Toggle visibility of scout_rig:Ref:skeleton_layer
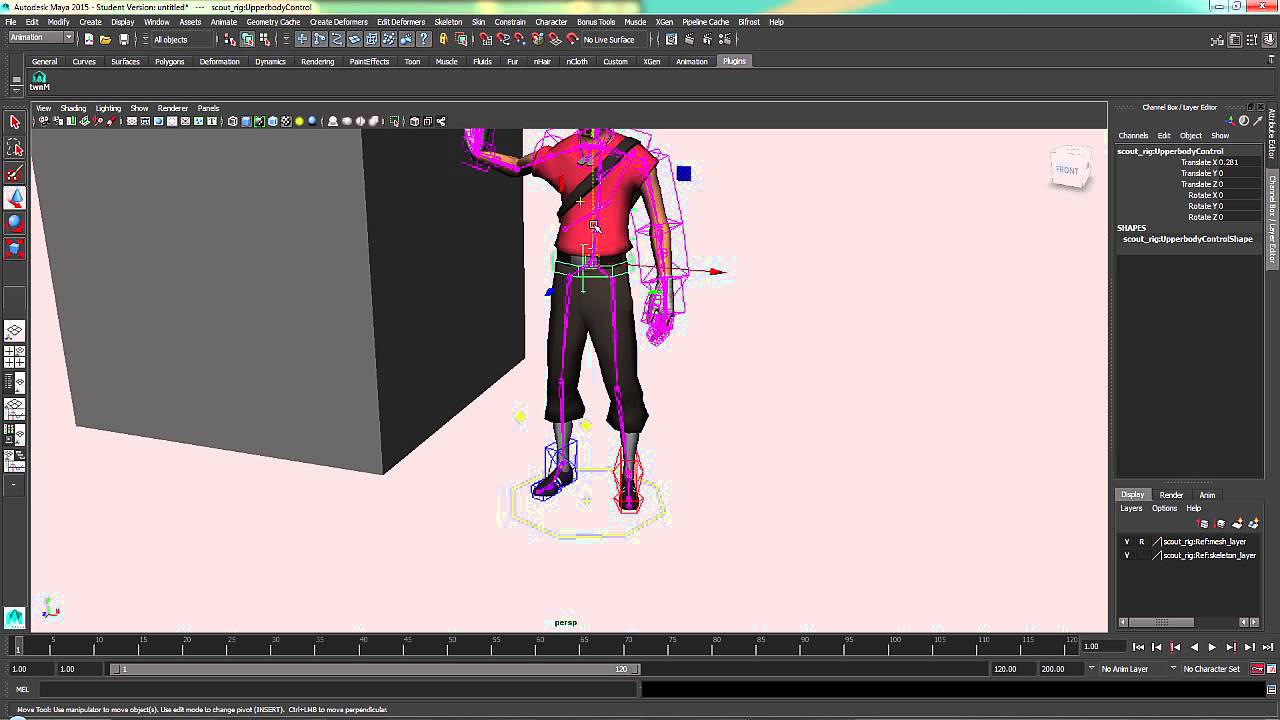 point(1127,555)
